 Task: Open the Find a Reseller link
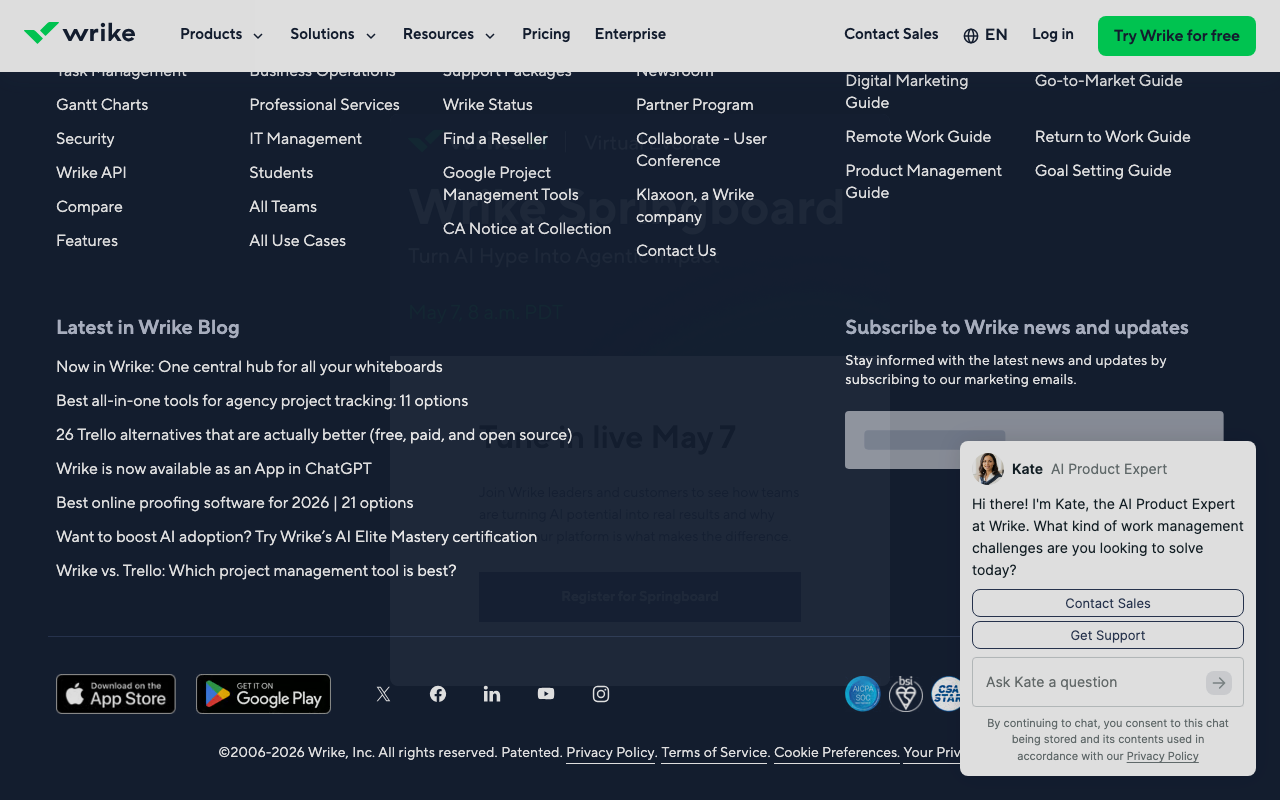coord(495,139)
